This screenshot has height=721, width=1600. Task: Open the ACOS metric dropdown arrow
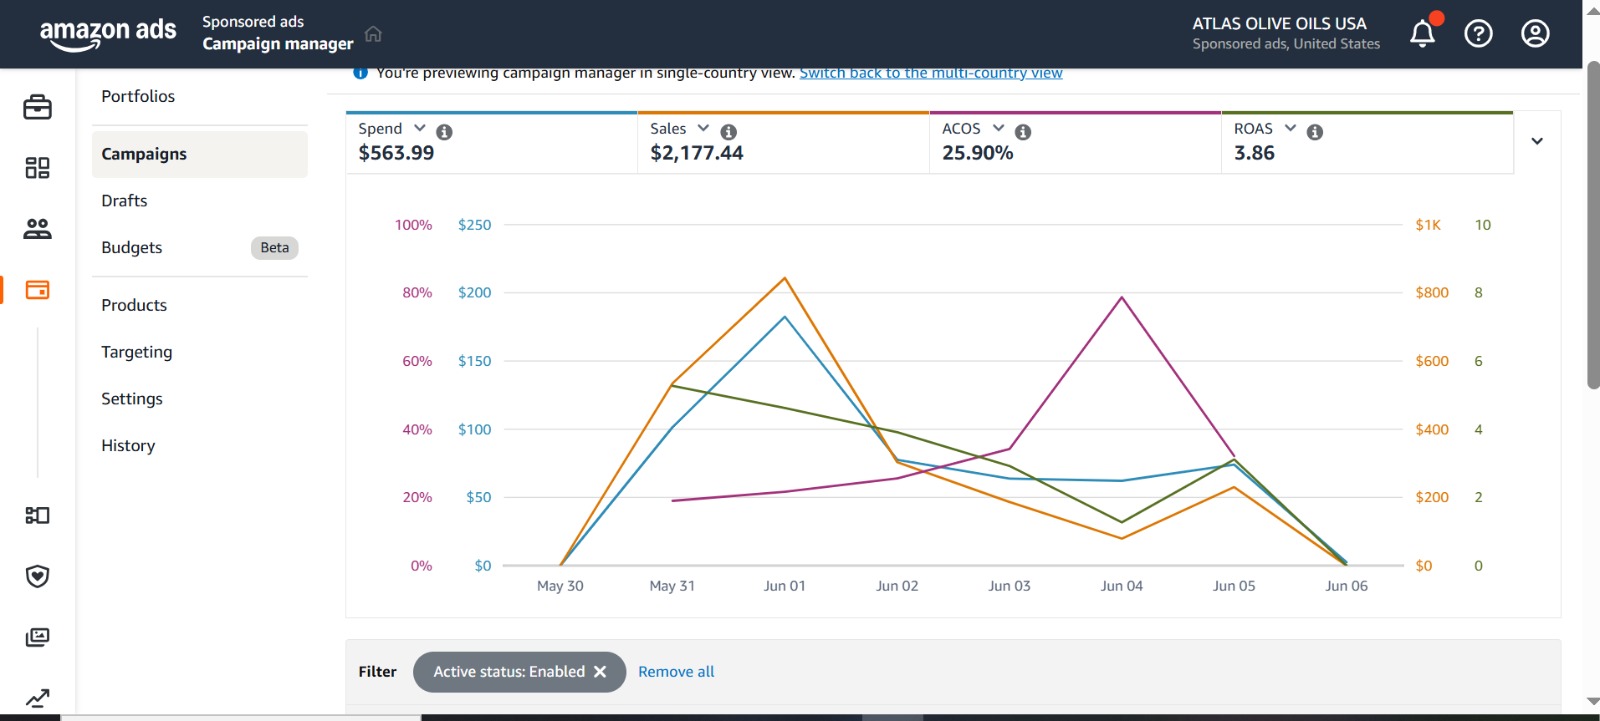tap(998, 129)
